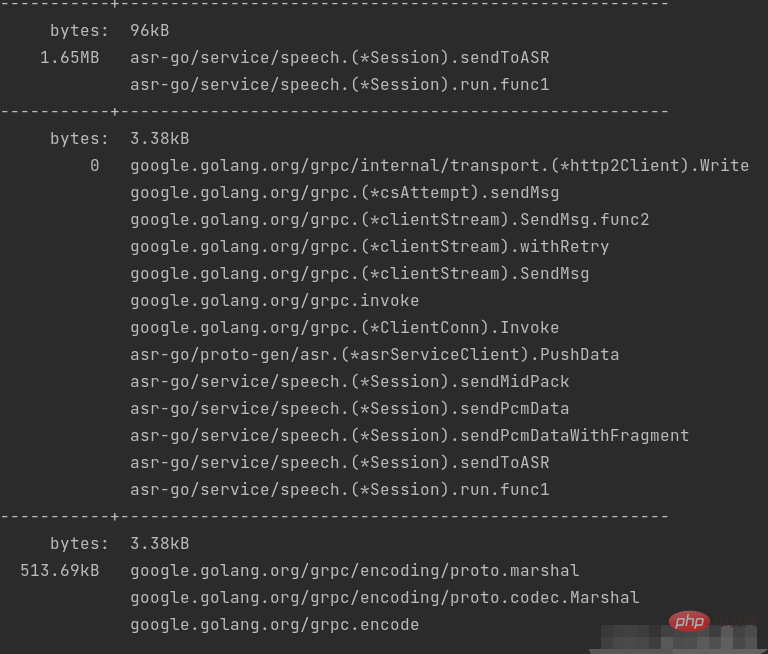
Task: Click the proto.marshal stack line
Action: [354, 571]
